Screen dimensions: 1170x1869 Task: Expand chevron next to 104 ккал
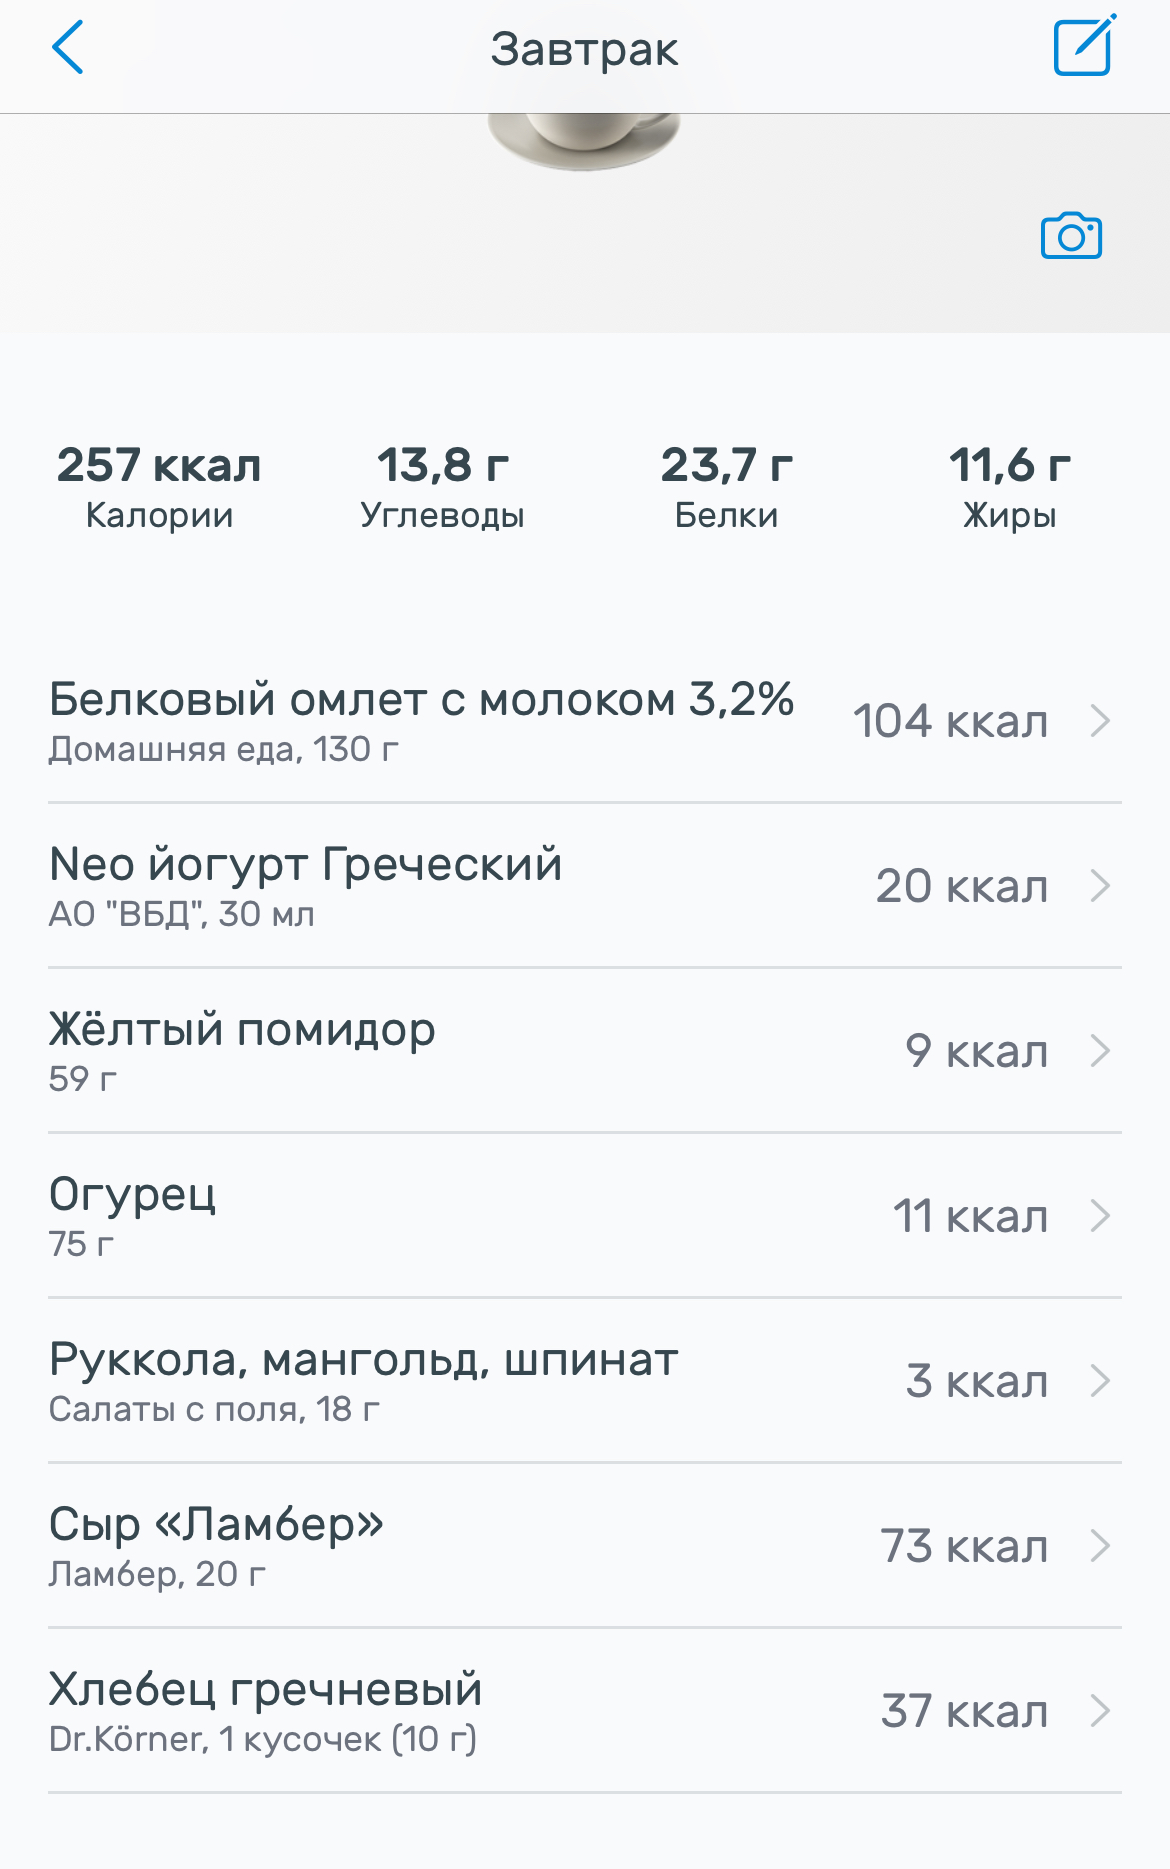point(1100,721)
